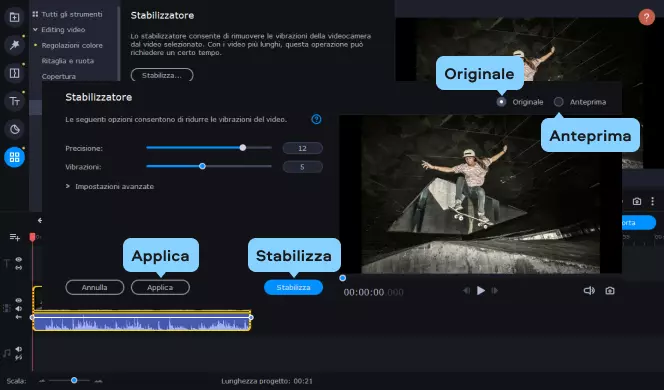The height and width of the screenshot is (390, 664).
Task: Toggle title track visibility eye
Action: [19, 259]
